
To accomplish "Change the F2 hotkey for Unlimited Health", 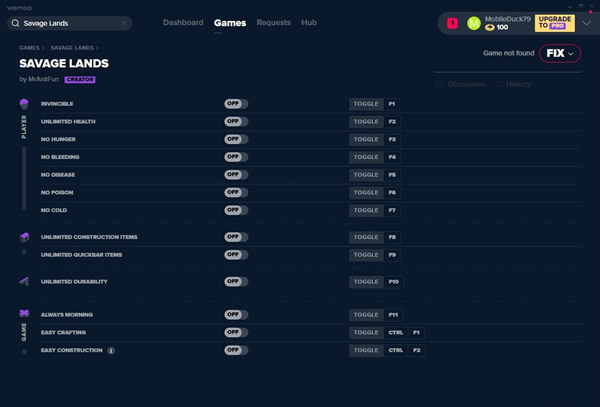I will [392, 122].
